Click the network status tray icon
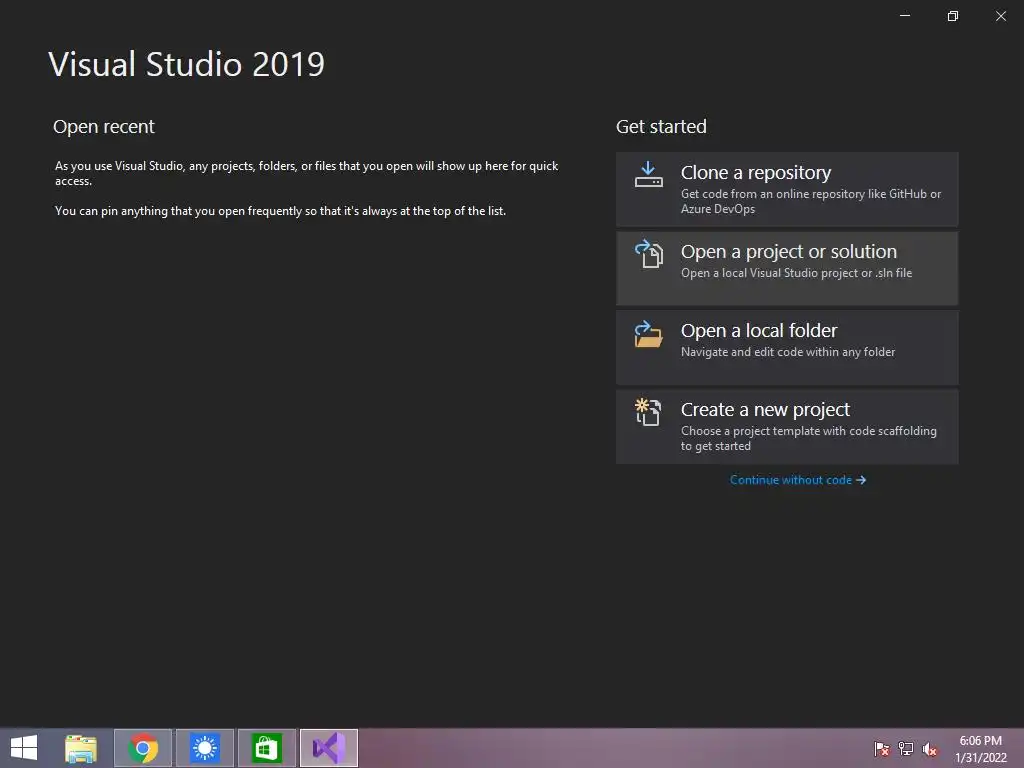This screenshot has height=768, width=1024. click(x=906, y=749)
